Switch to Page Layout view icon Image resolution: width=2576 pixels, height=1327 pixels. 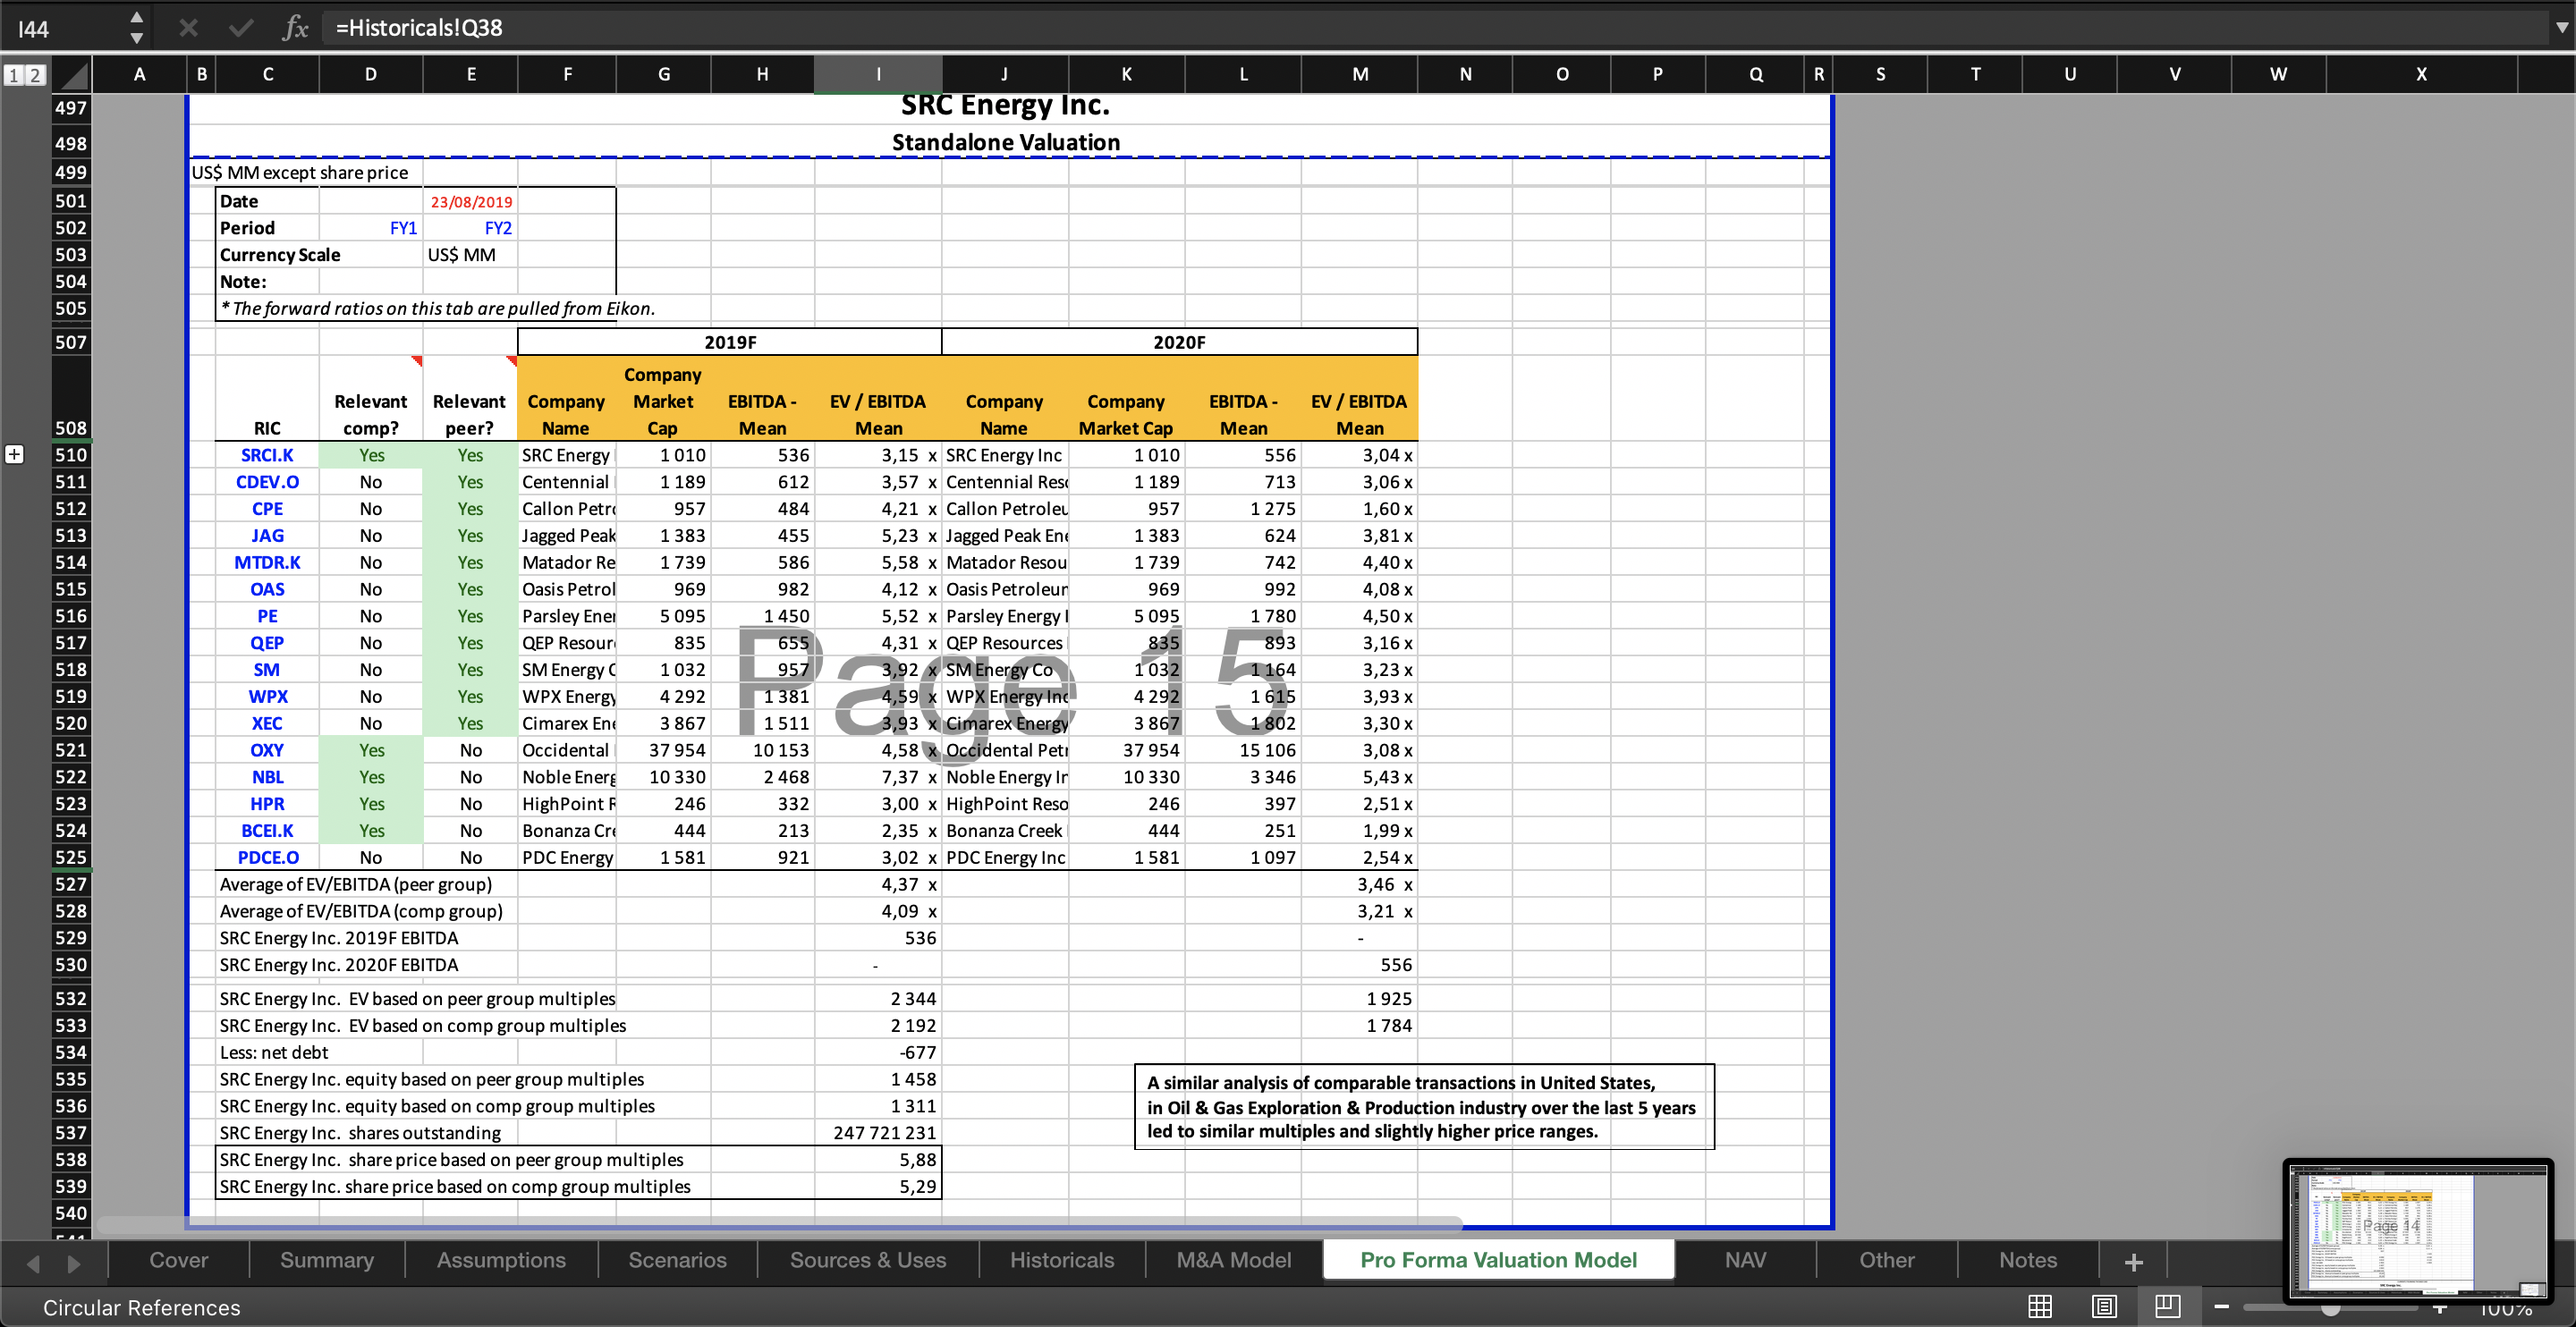(x=2104, y=1306)
